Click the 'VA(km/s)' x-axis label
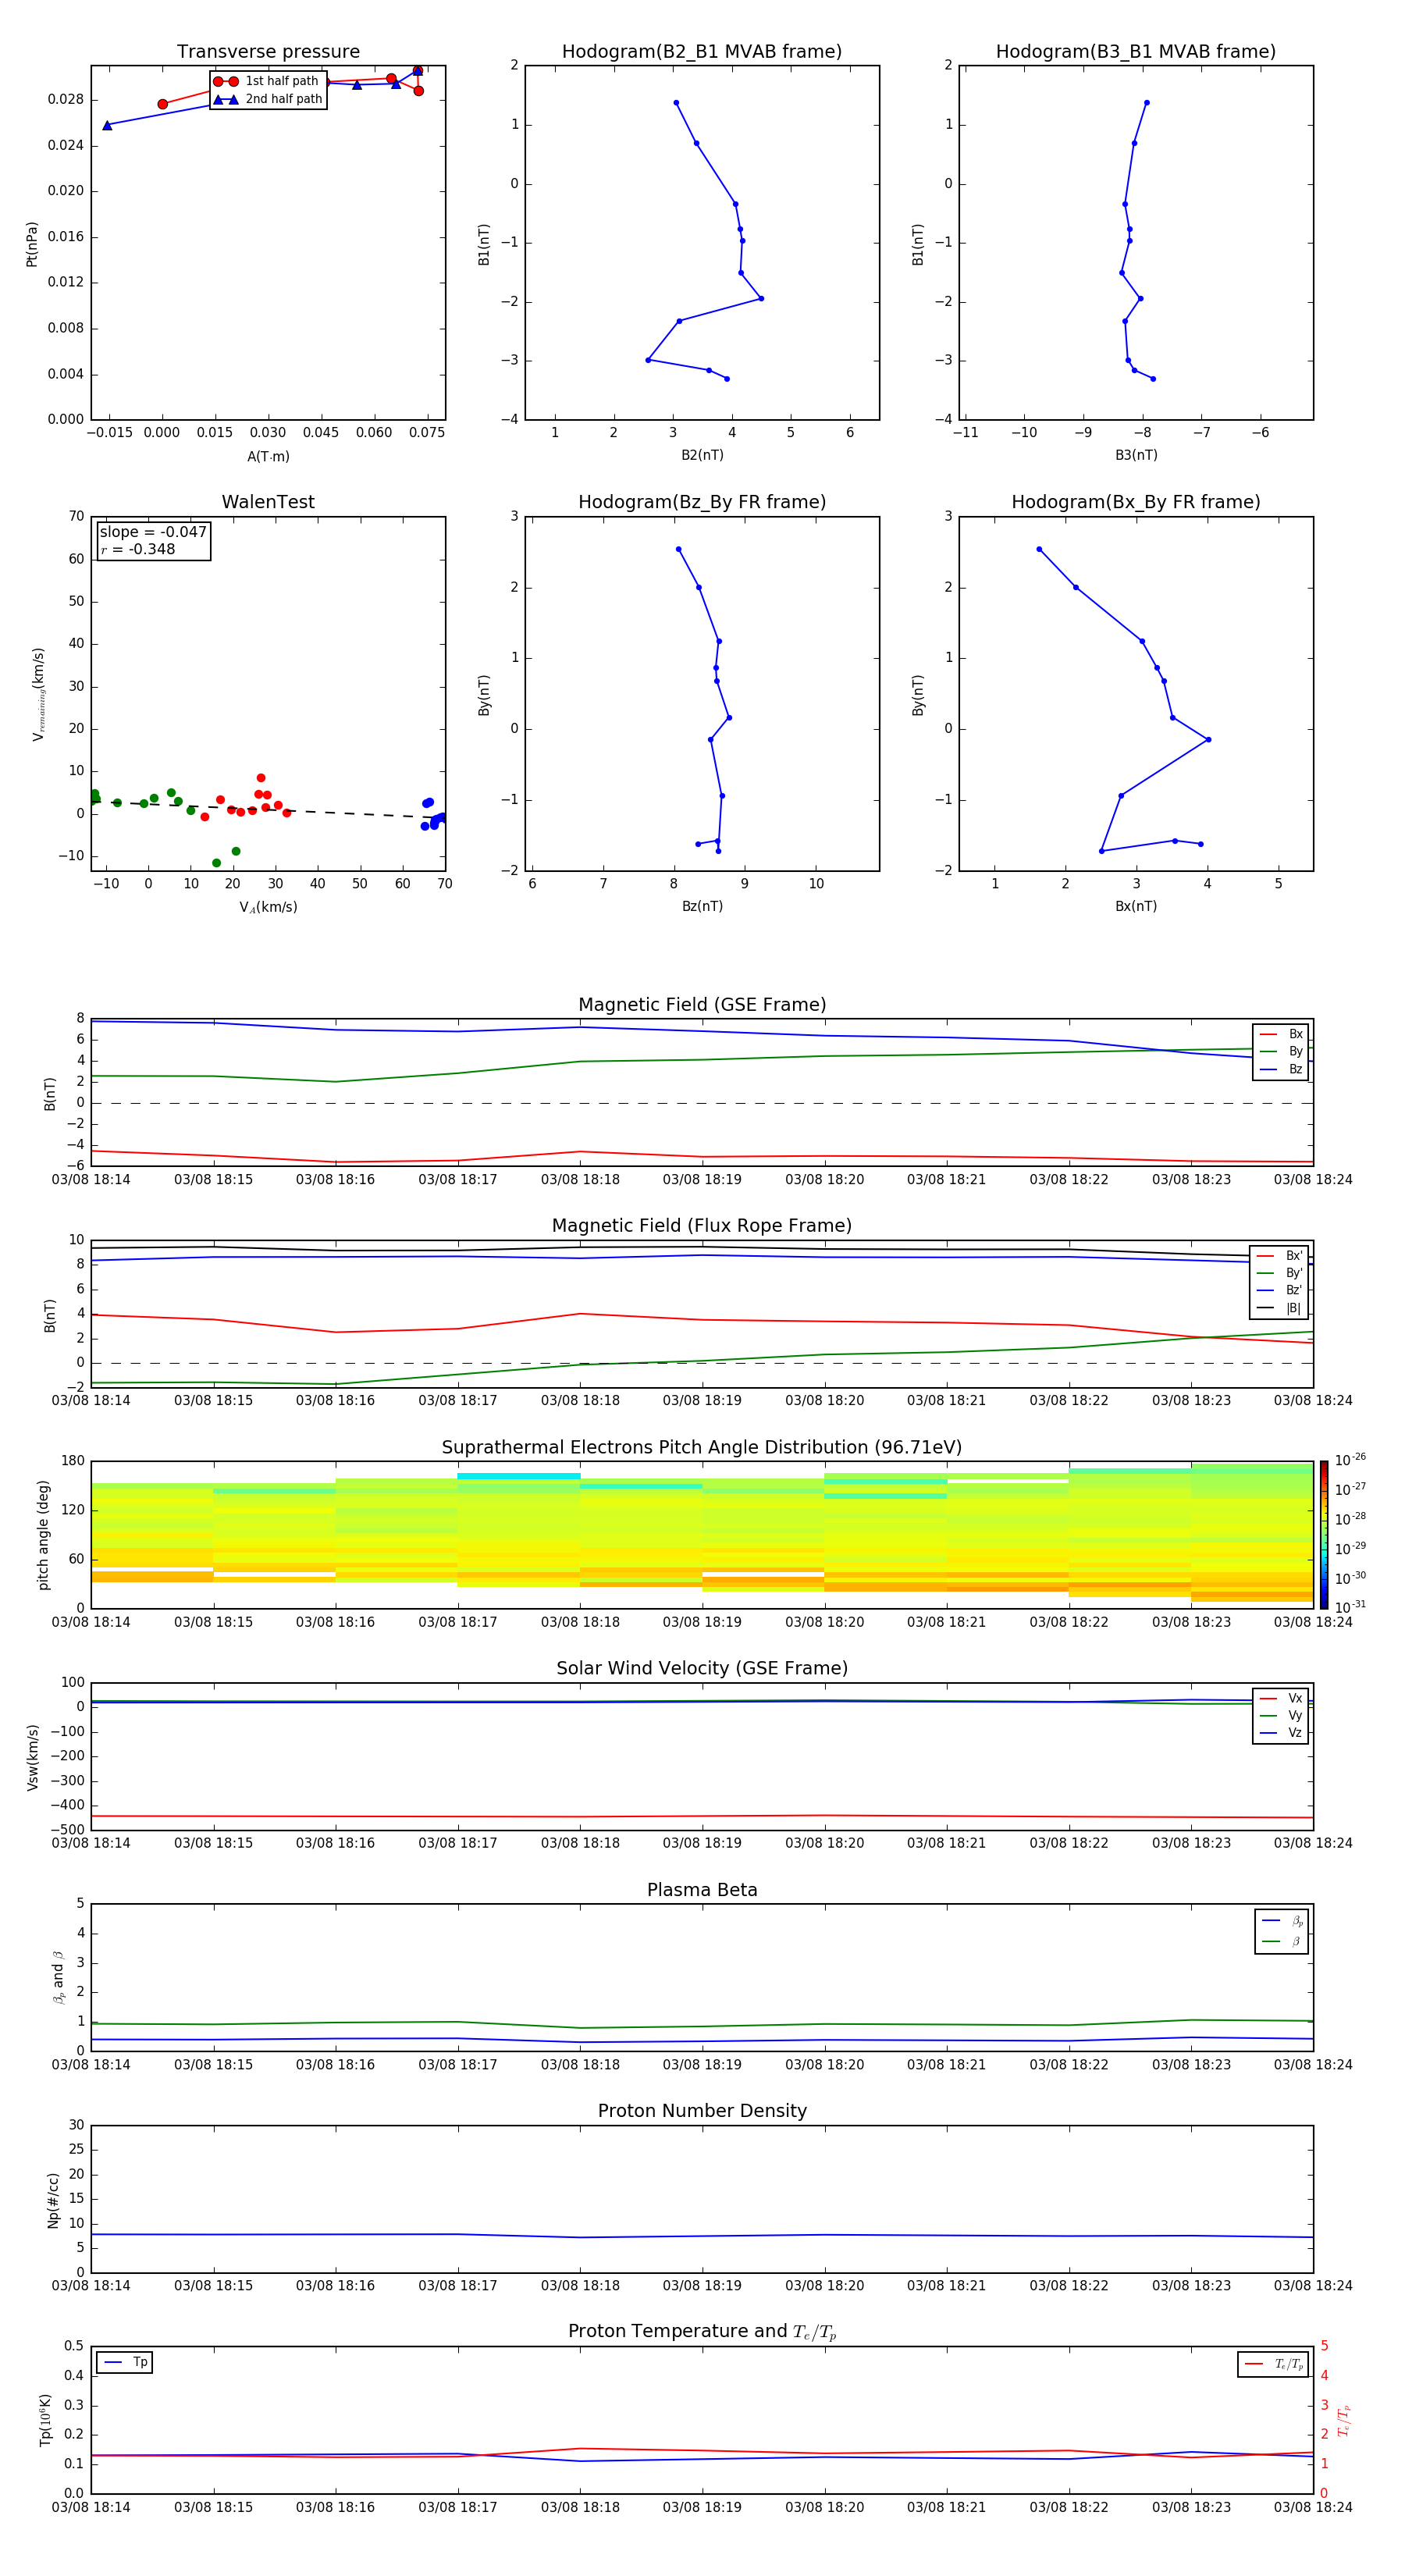The image size is (1405, 2576). (x=268, y=907)
